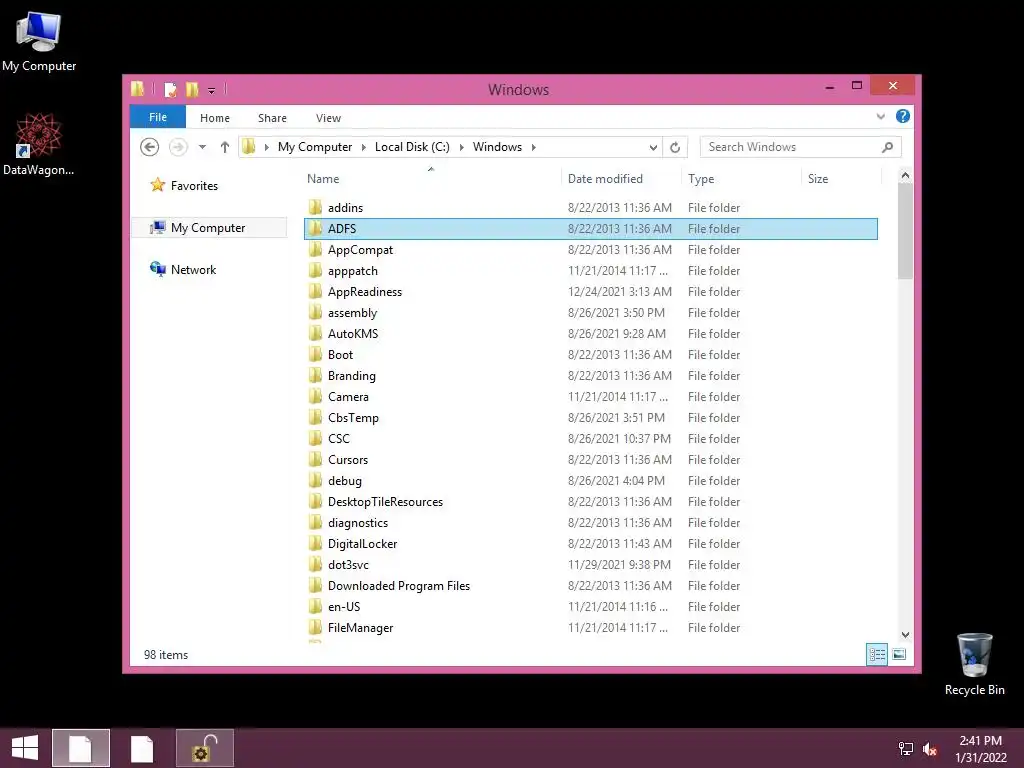Expand the ribbon chevron

880,117
